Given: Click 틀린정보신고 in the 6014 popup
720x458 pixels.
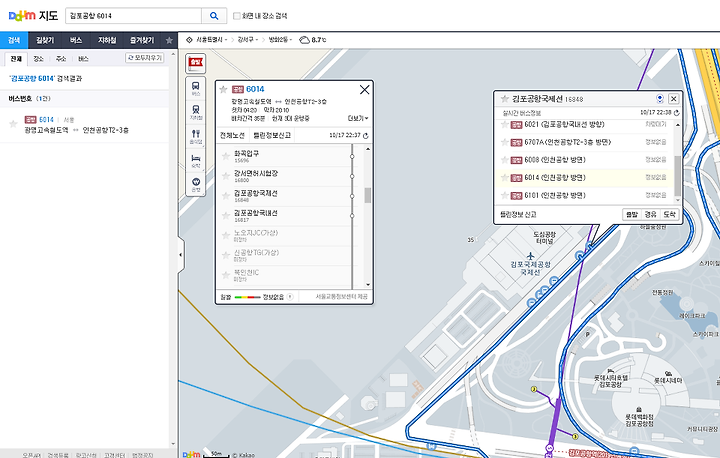Looking at the screenshot, I should (272, 136).
